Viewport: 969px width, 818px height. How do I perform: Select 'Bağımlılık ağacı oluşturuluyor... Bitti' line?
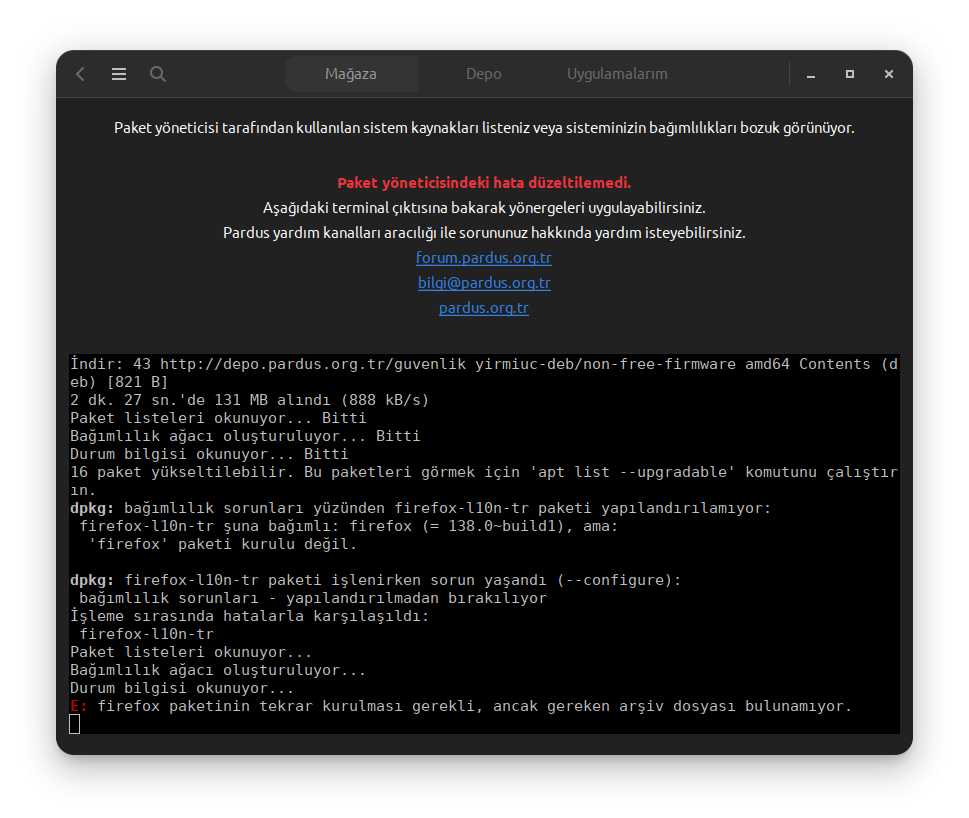245,436
